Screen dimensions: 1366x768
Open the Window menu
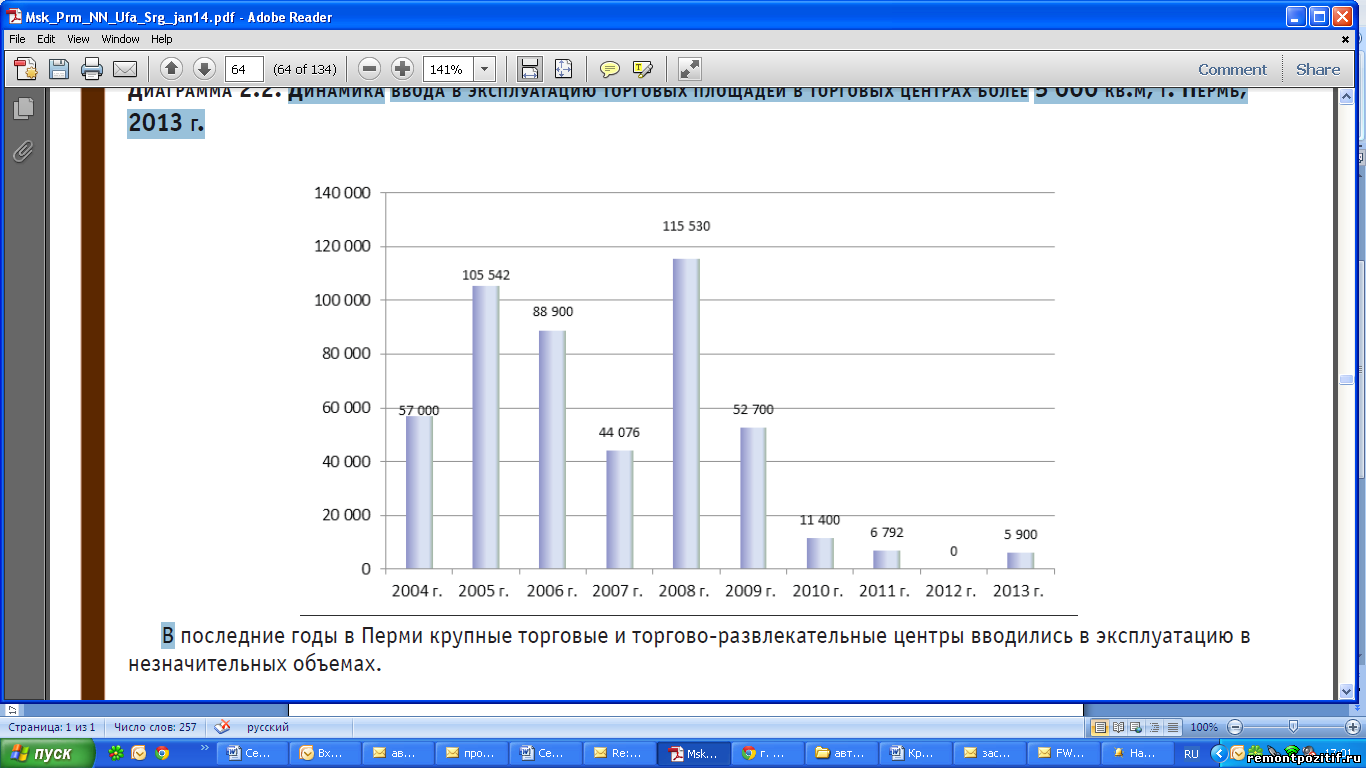(x=121, y=39)
